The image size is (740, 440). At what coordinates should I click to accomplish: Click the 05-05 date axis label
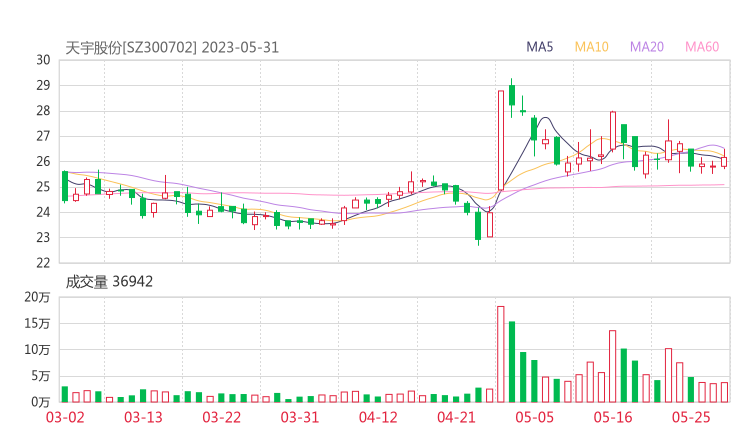pyautogui.click(x=535, y=417)
